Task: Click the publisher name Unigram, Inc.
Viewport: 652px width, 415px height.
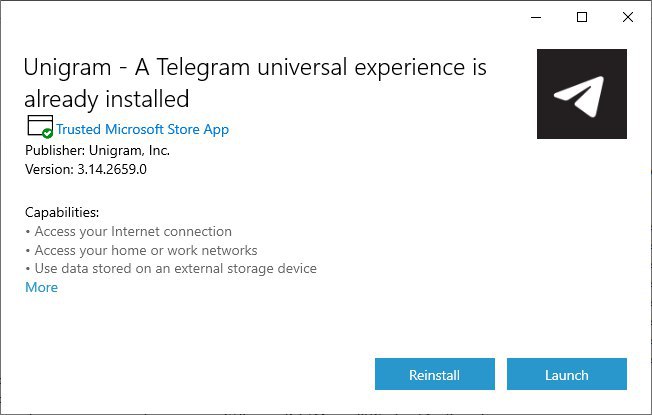Action: tap(129, 150)
